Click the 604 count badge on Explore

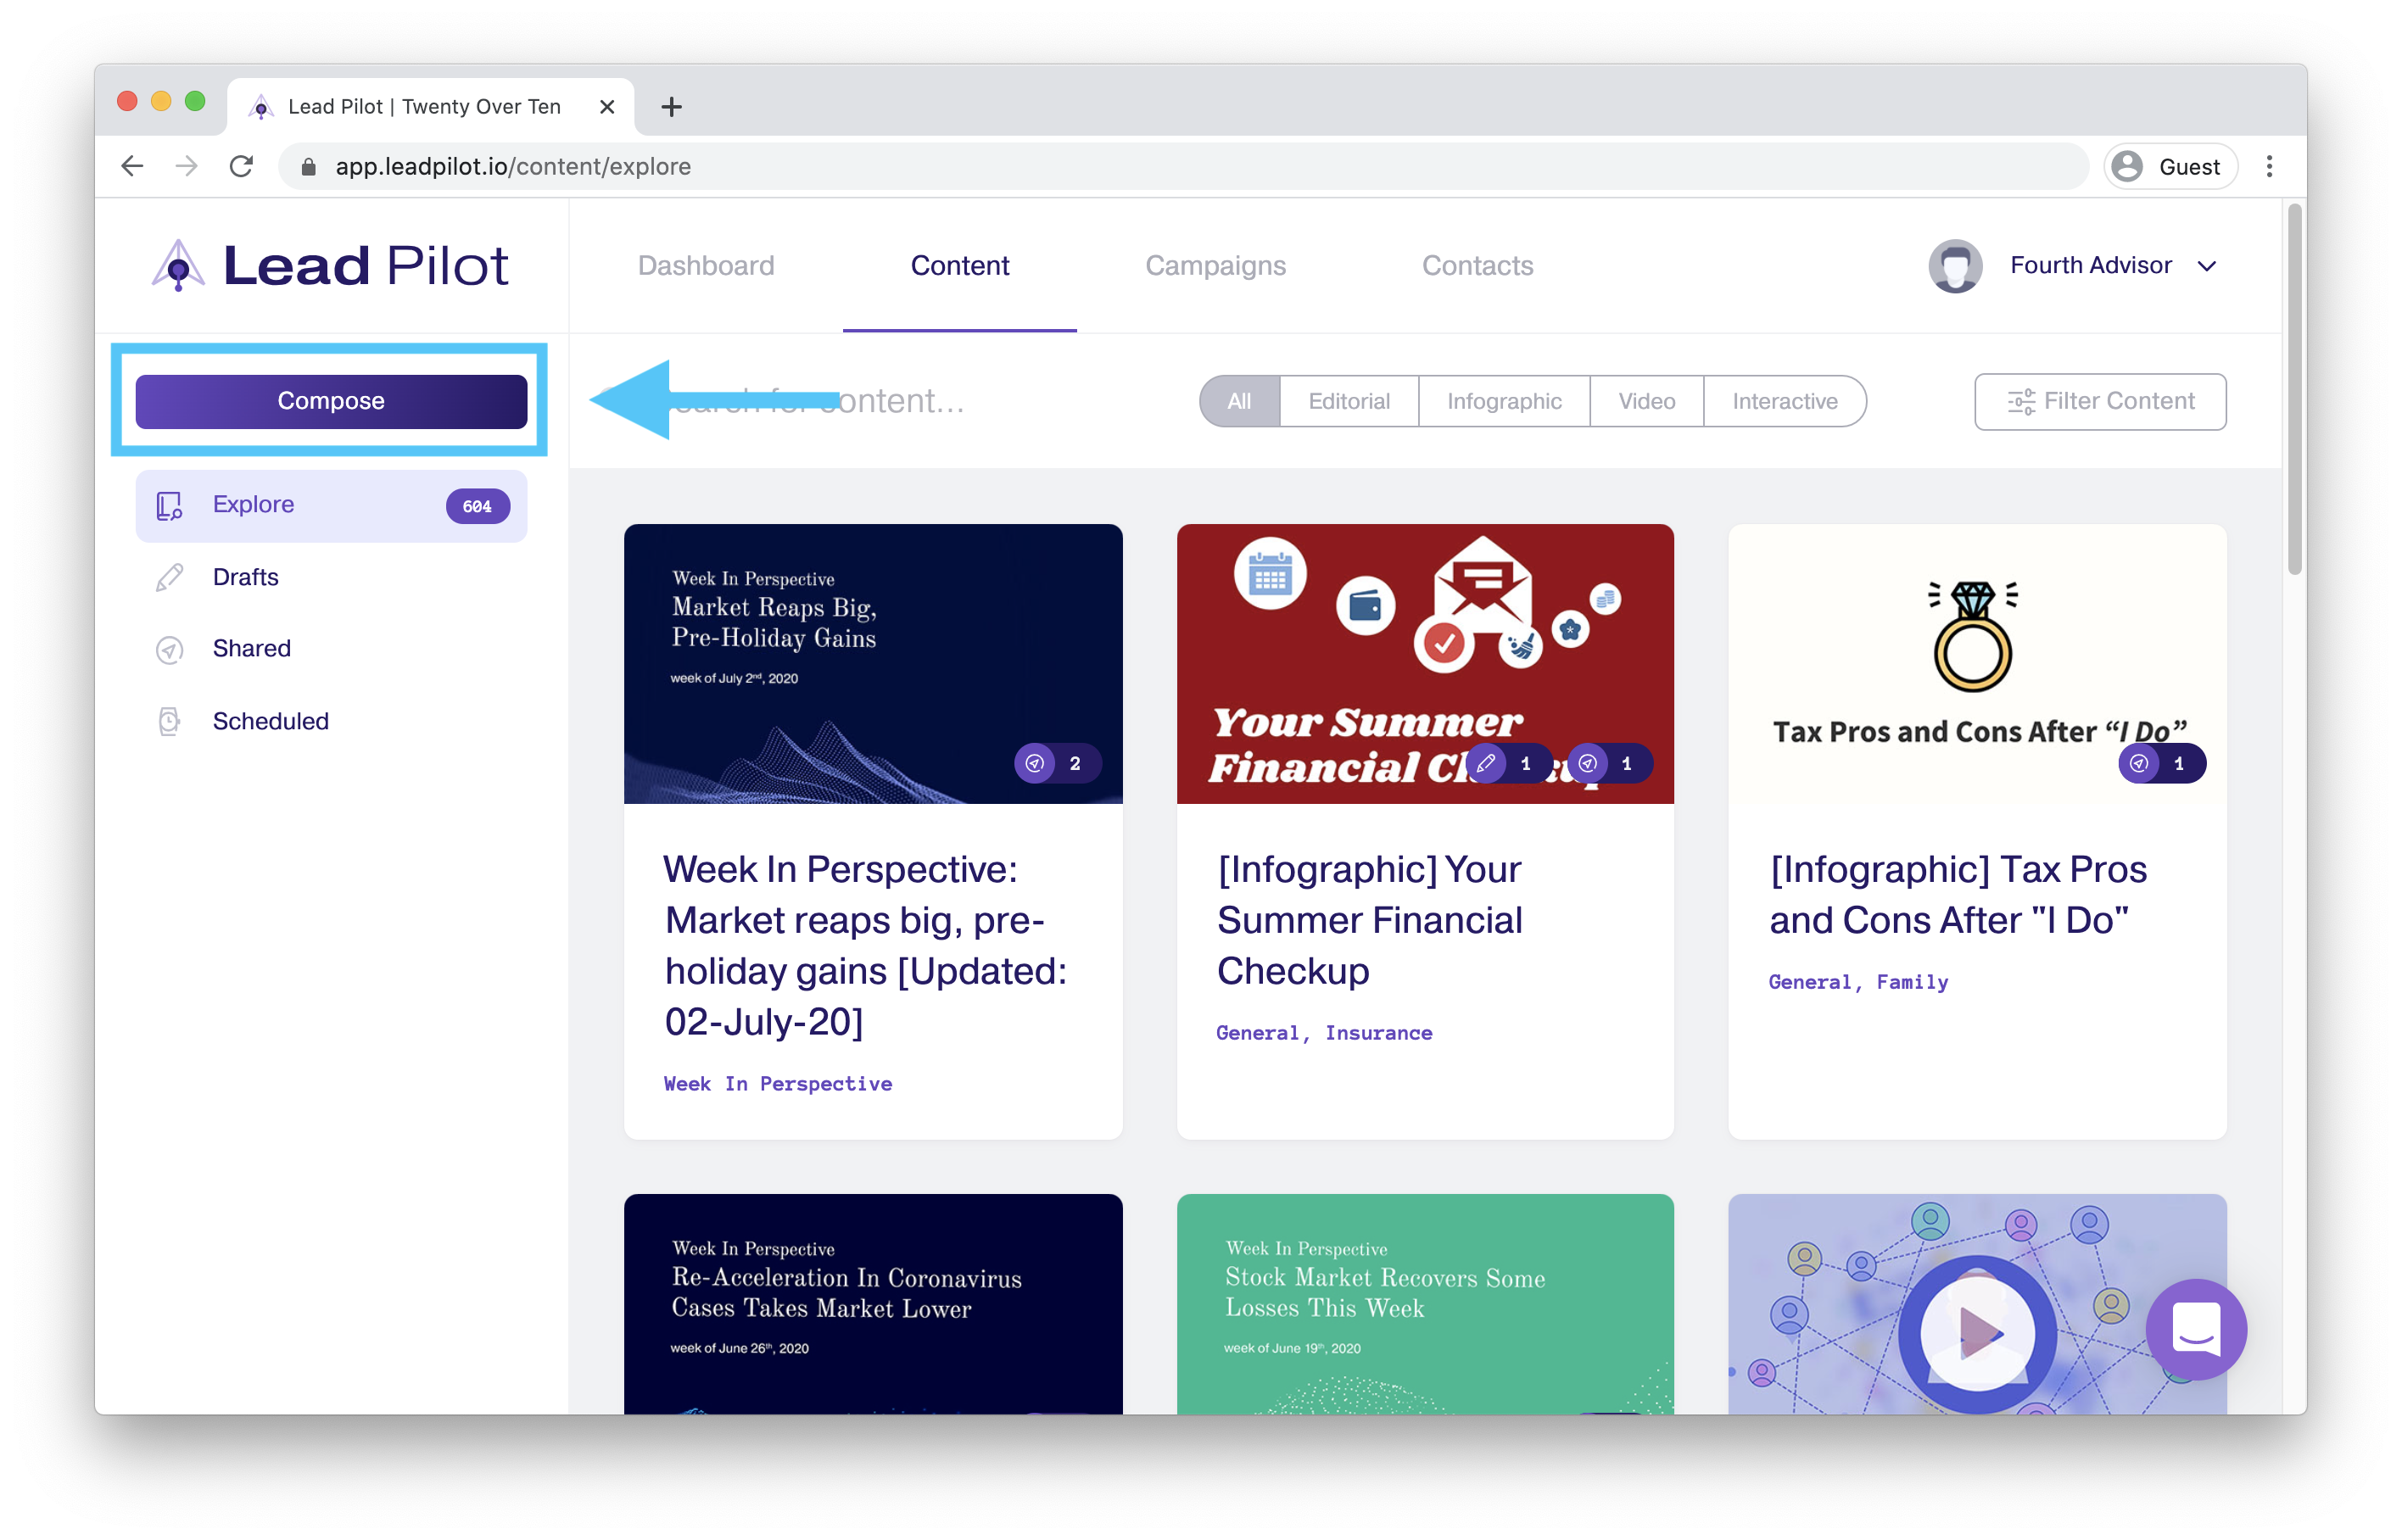point(477,506)
